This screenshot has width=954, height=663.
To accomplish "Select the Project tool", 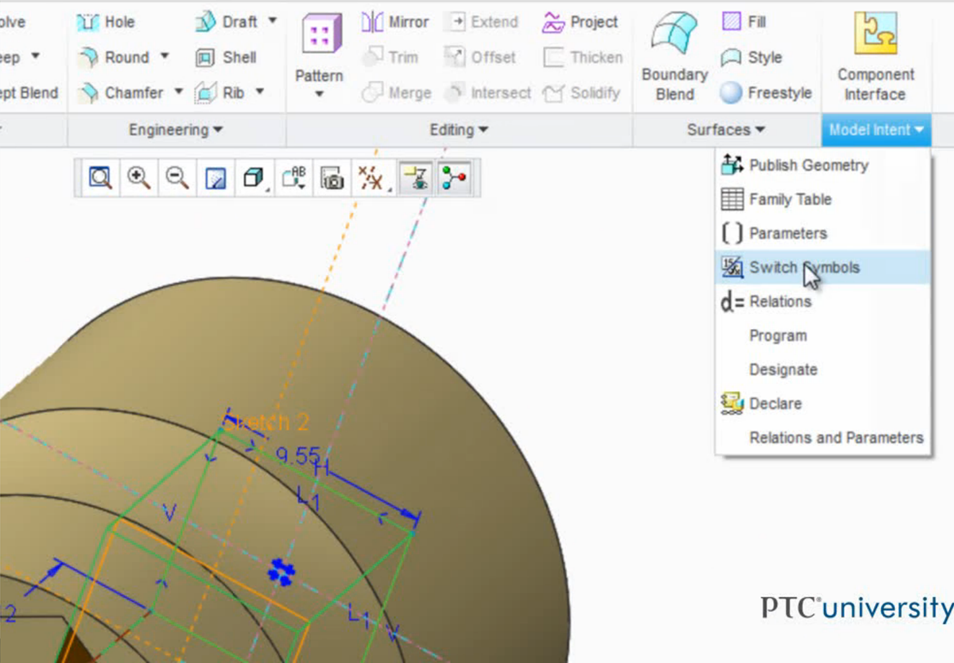I will 579,23.
